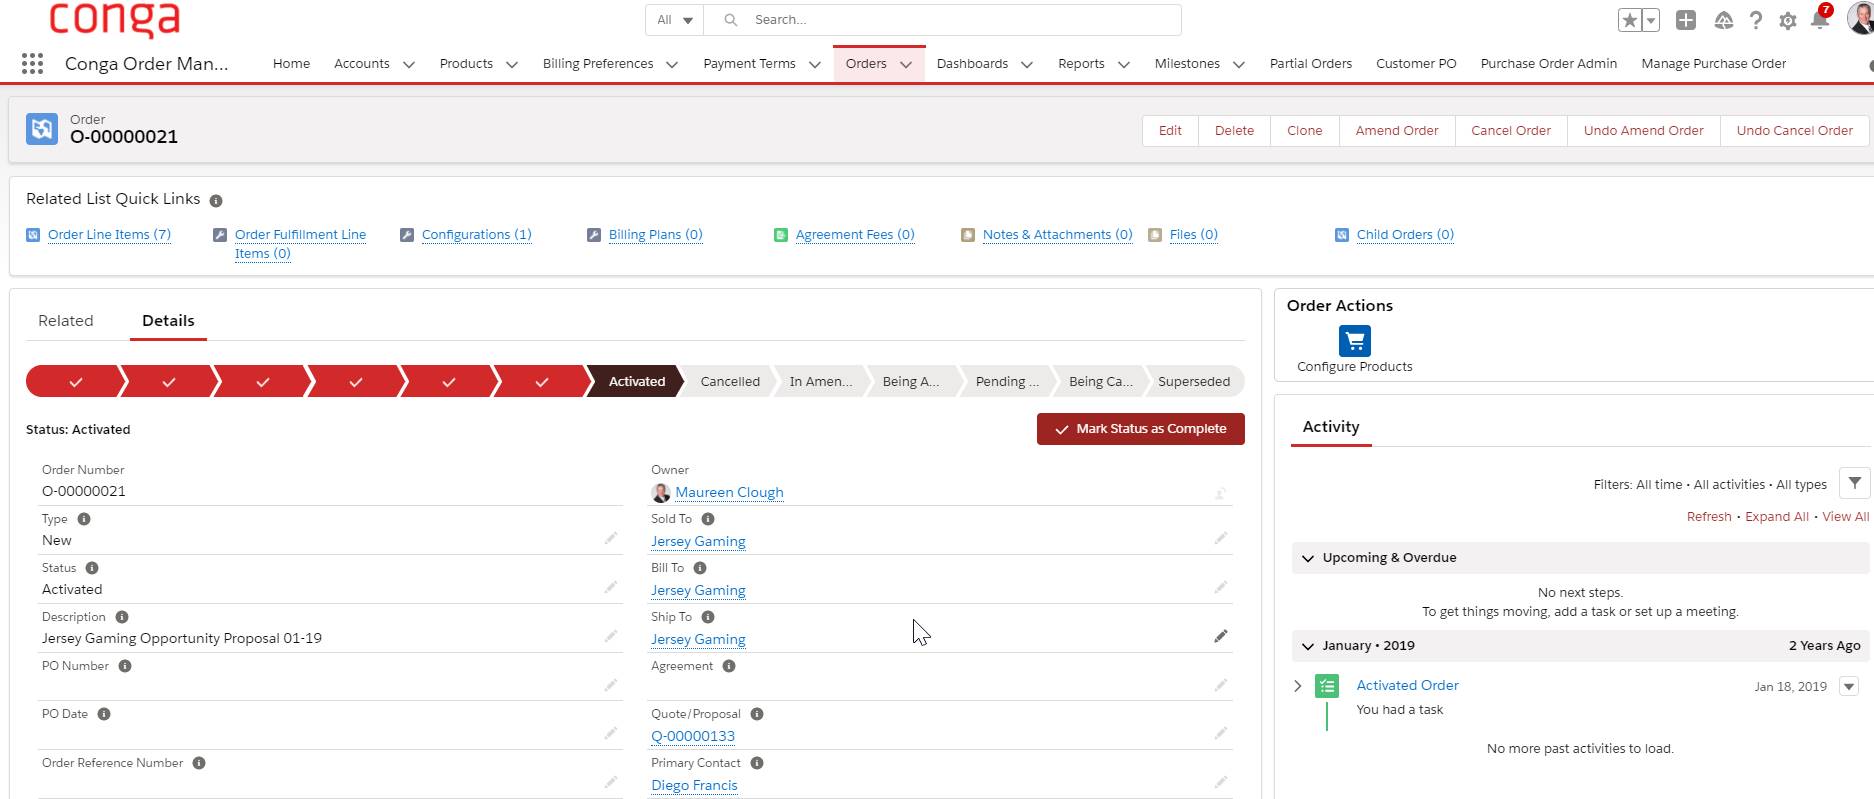The image size is (1874, 799).
Task: Click the Favorites star icon
Action: pos(1630,20)
